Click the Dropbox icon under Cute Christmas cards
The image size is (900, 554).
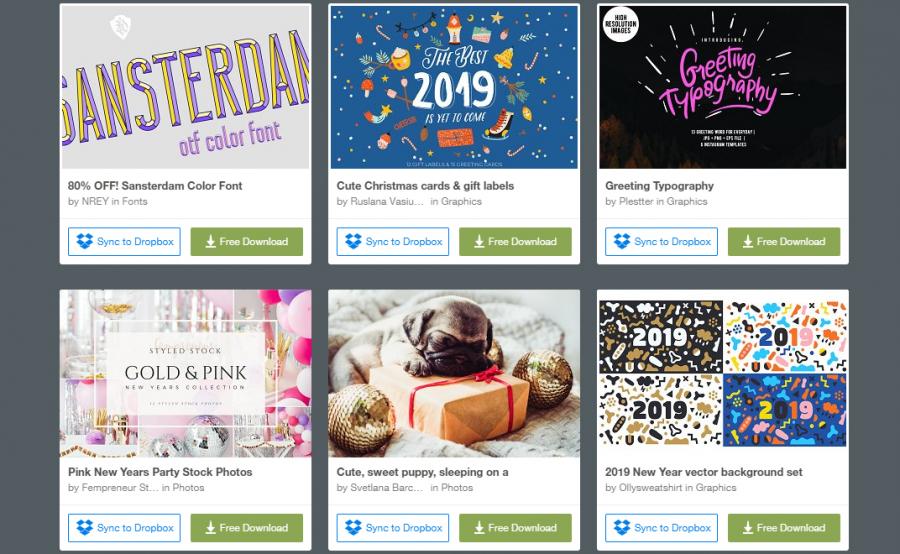click(x=354, y=241)
